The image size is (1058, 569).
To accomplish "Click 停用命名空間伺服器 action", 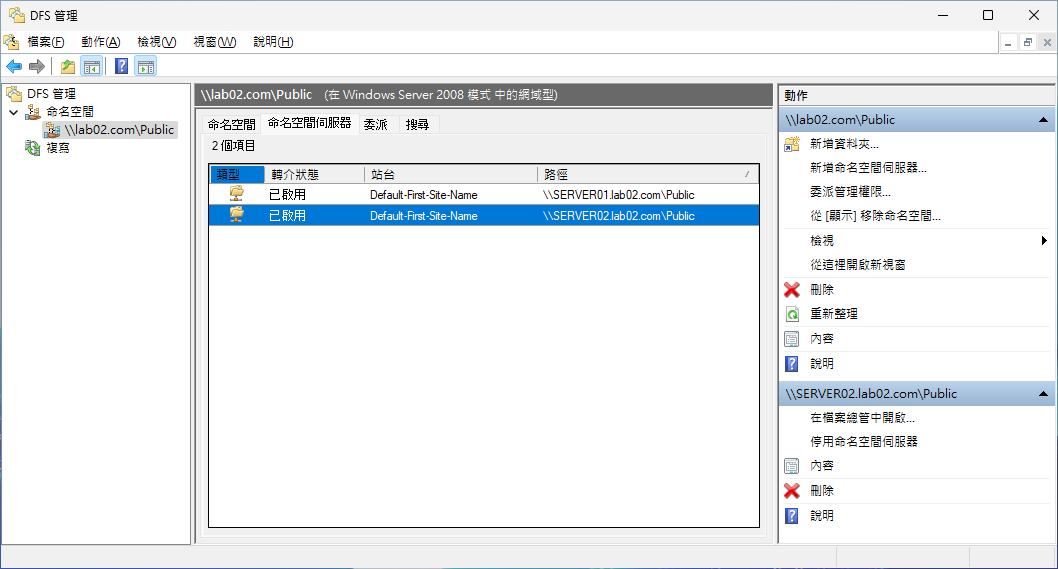I will [864, 441].
